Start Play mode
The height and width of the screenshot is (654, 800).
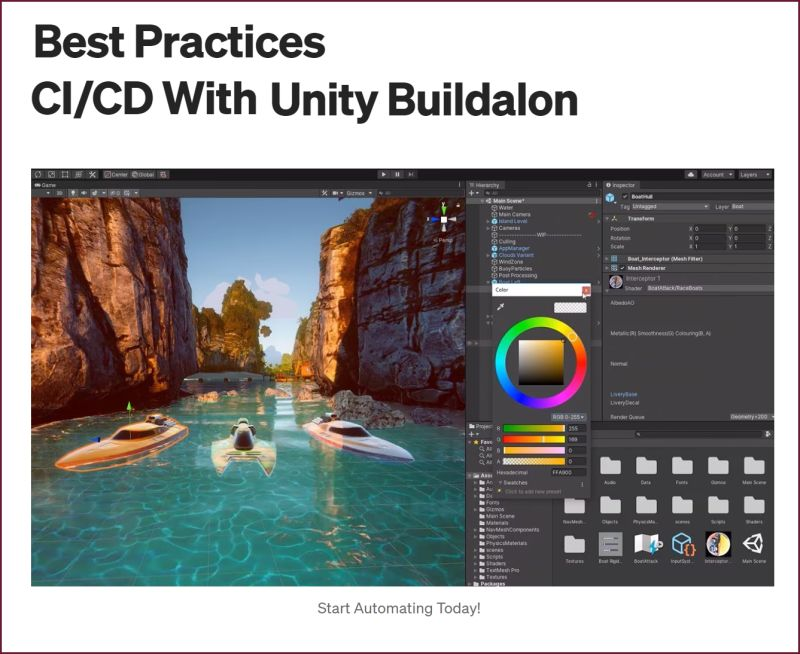point(384,174)
